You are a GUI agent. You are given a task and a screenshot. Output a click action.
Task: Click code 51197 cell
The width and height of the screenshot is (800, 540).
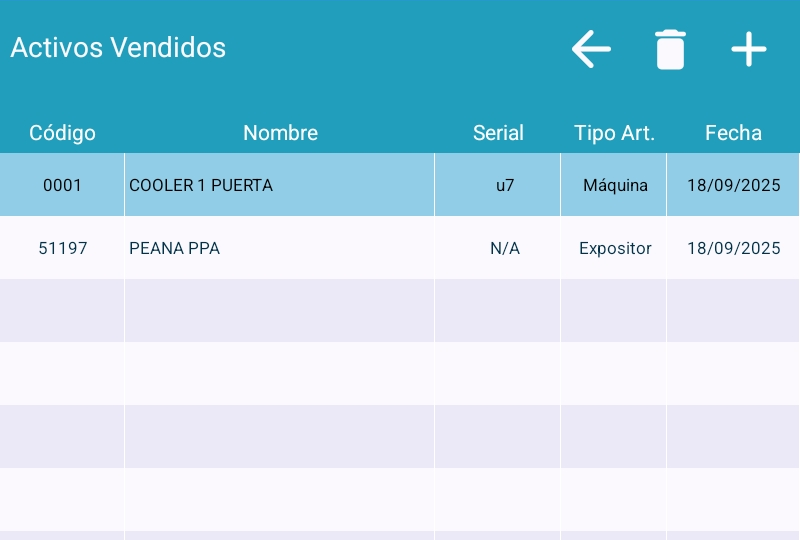point(62,248)
